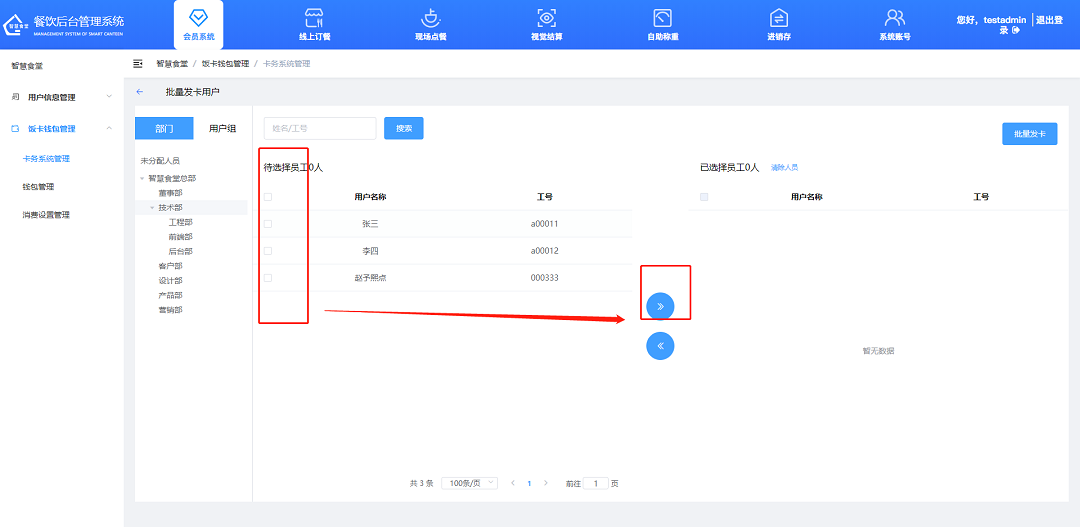1080x527 pixels.
Task: Move selected employees right with » button
Action: 660,305
